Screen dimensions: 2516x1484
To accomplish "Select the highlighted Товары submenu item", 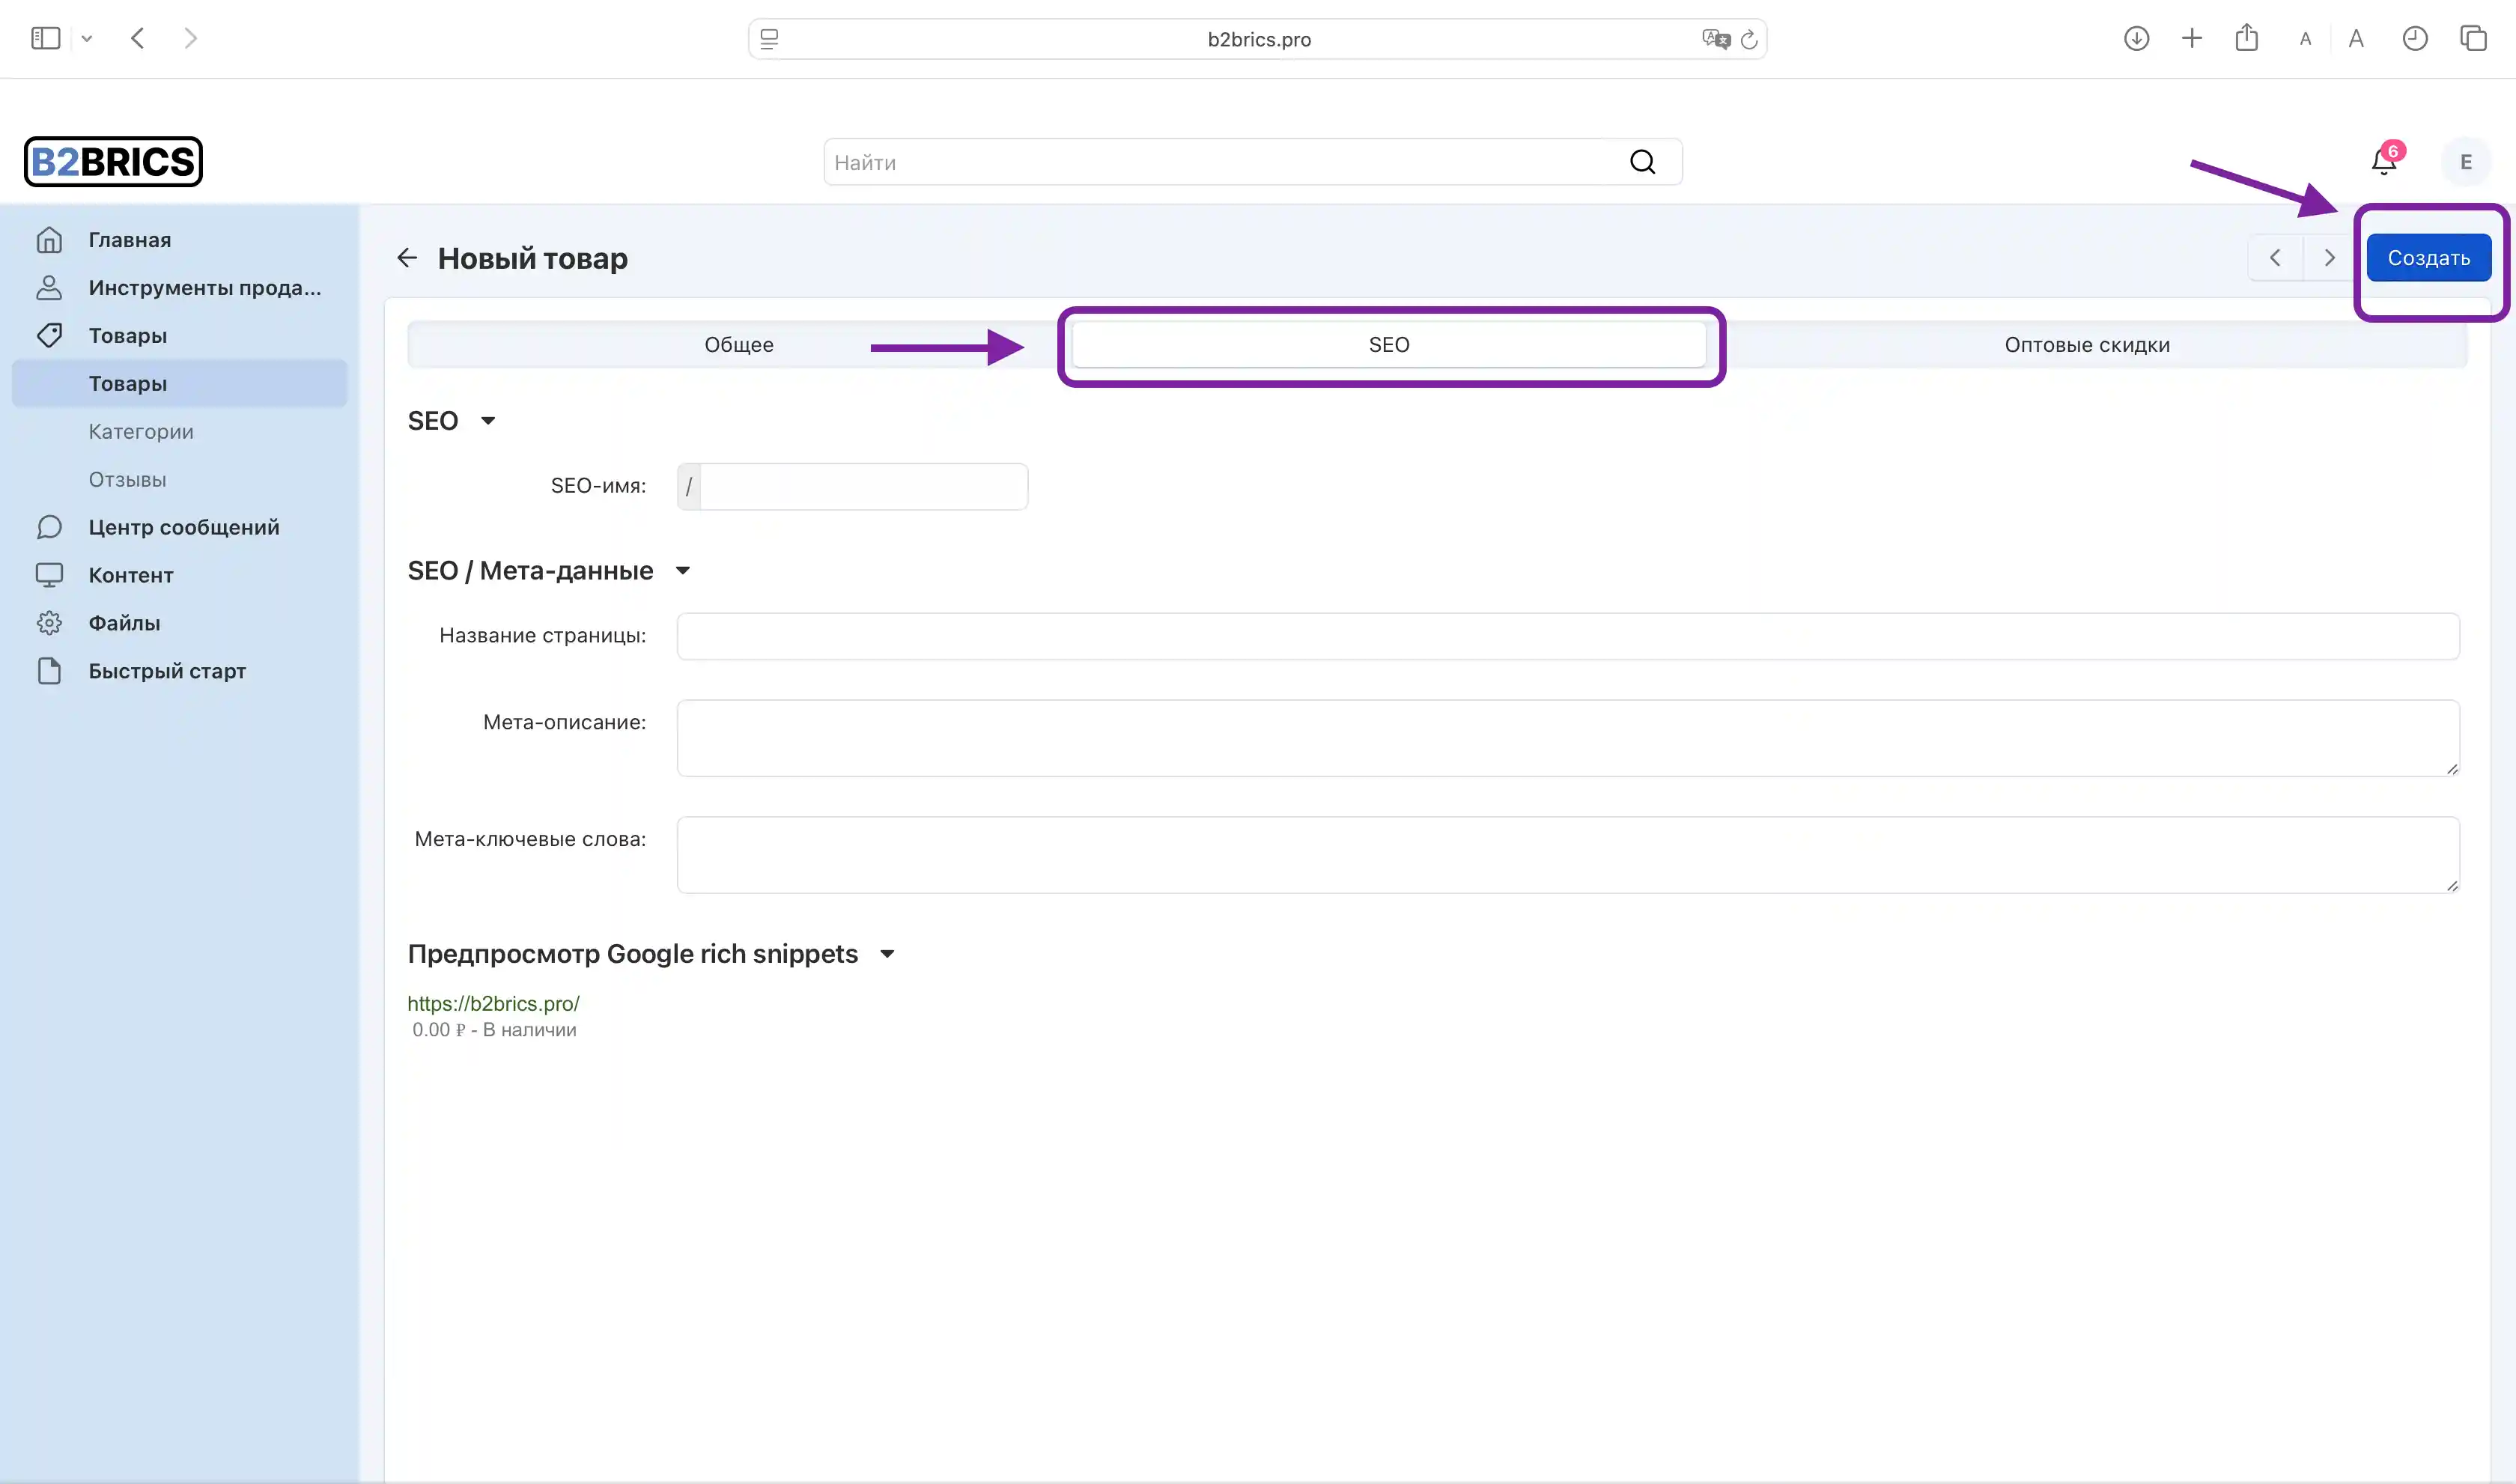I will click(x=180, y=384).
